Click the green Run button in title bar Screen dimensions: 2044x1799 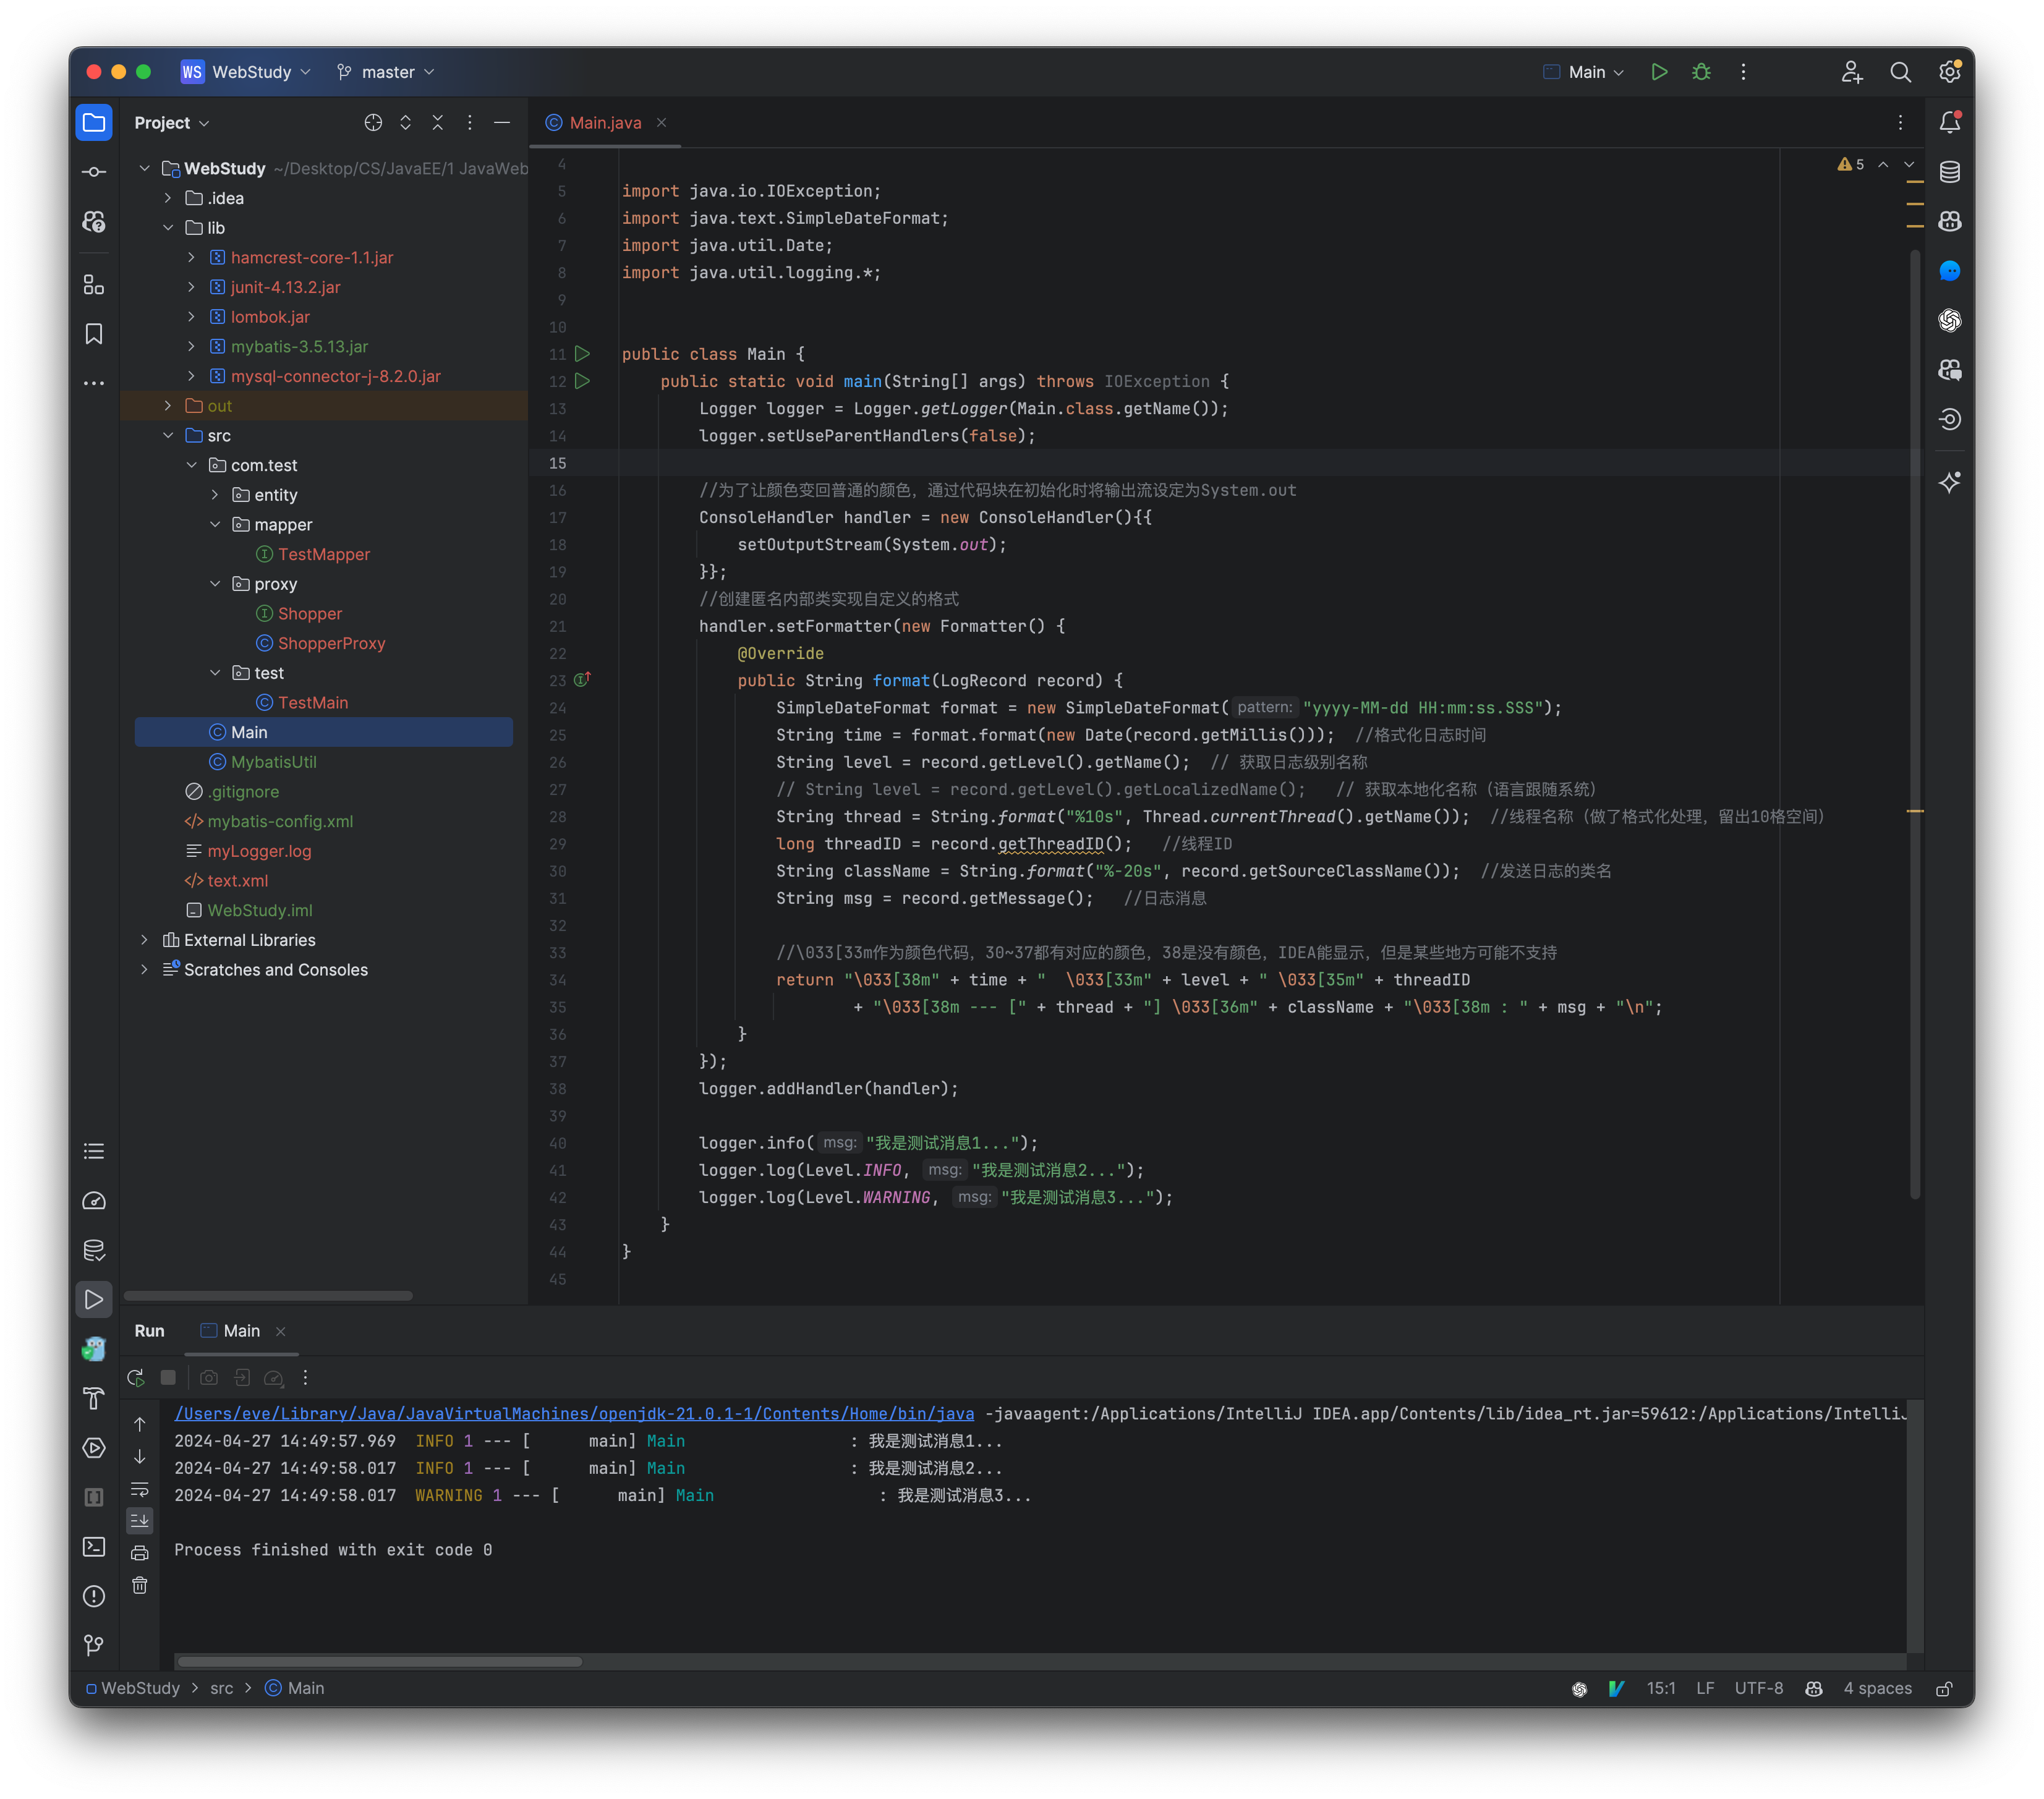point(1659,71)
